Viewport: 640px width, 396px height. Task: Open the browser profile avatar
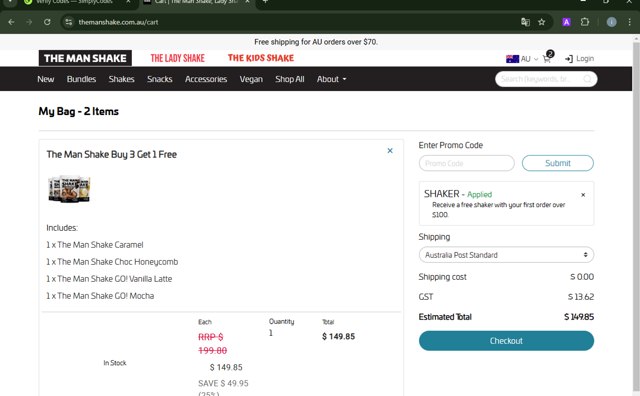(x=611, y=22)
